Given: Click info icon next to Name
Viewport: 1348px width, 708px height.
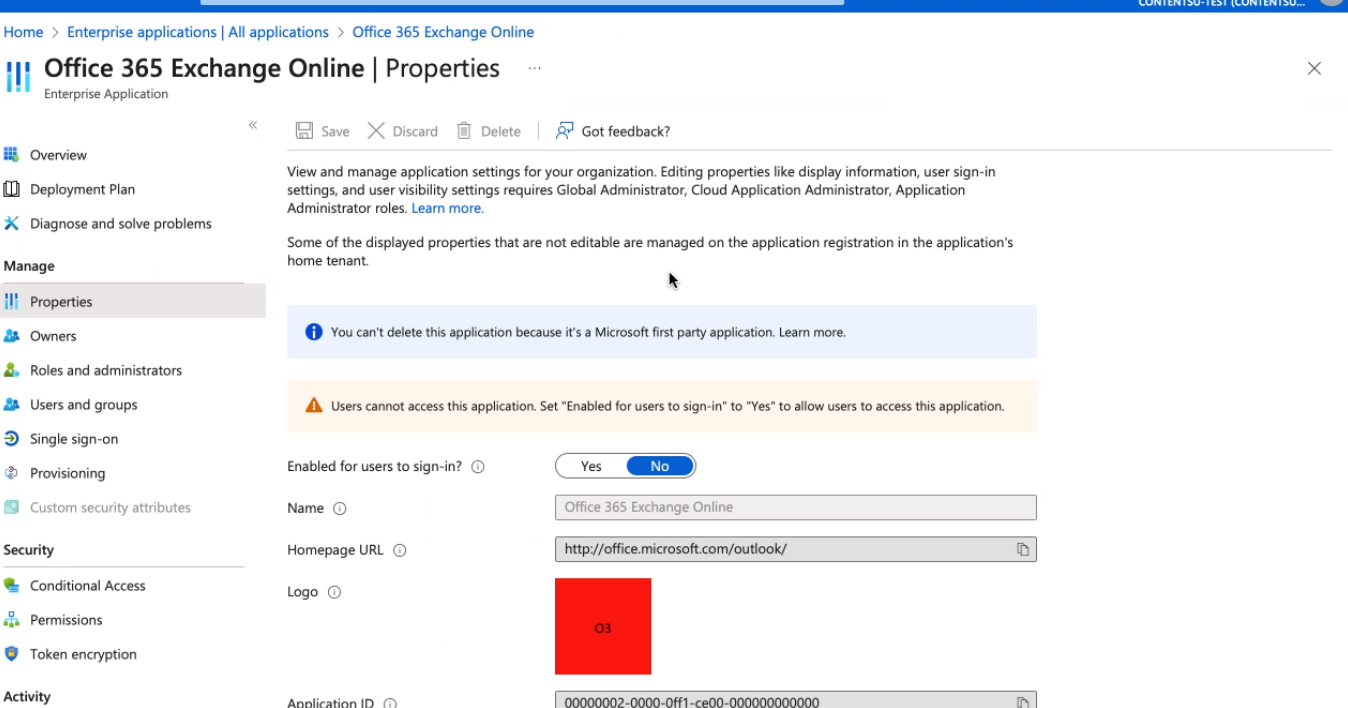Looking at the screenshot, I should tap(339, 508).
